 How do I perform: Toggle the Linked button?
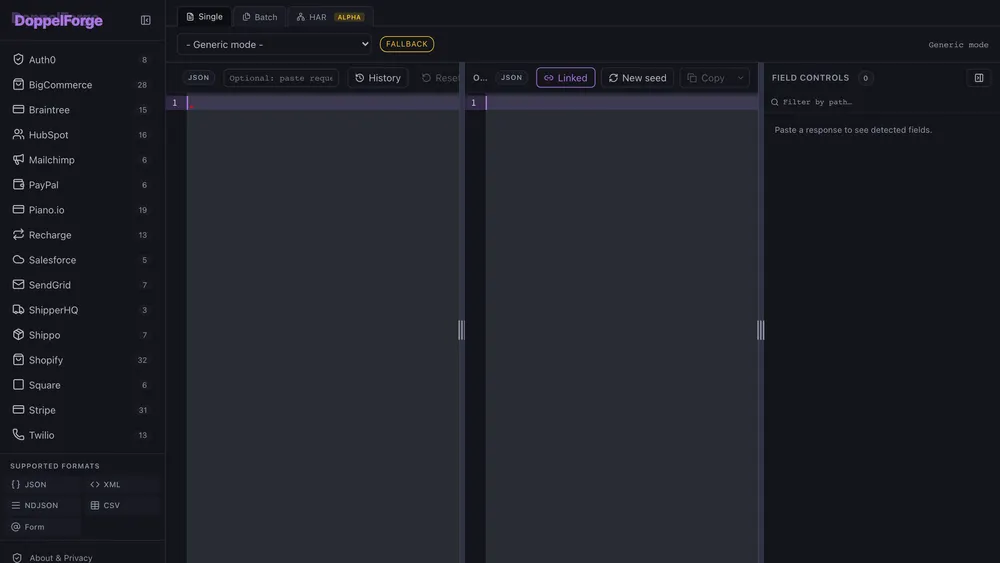tap(566, 78)
